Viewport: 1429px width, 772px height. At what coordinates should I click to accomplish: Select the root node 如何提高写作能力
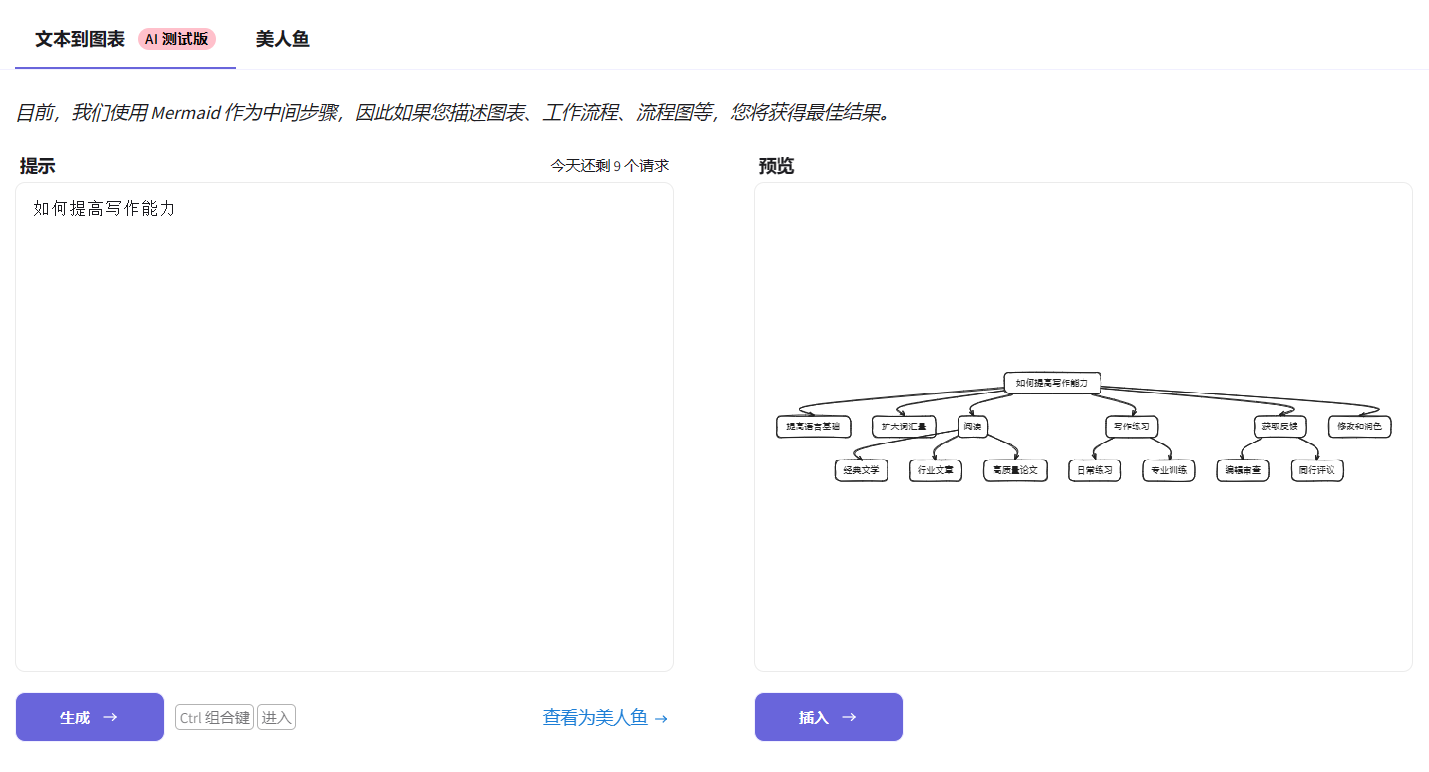pyautogui.click(x=1051, y=383)
